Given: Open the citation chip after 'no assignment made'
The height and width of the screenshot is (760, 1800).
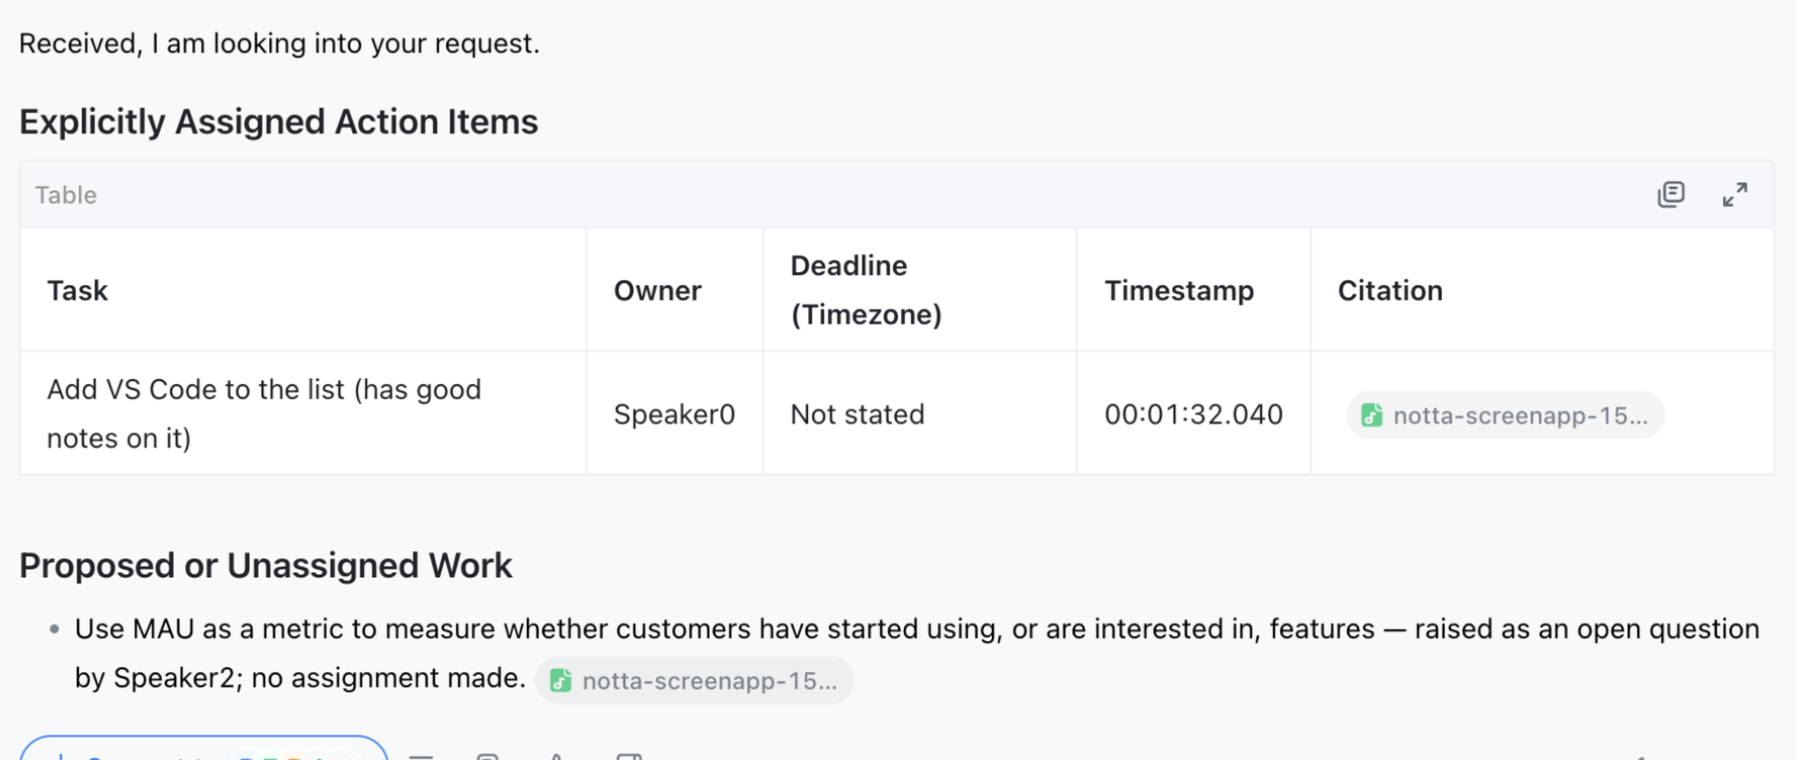Looking at the screenshot, I should pyautogui.click(x=694, y=680).
